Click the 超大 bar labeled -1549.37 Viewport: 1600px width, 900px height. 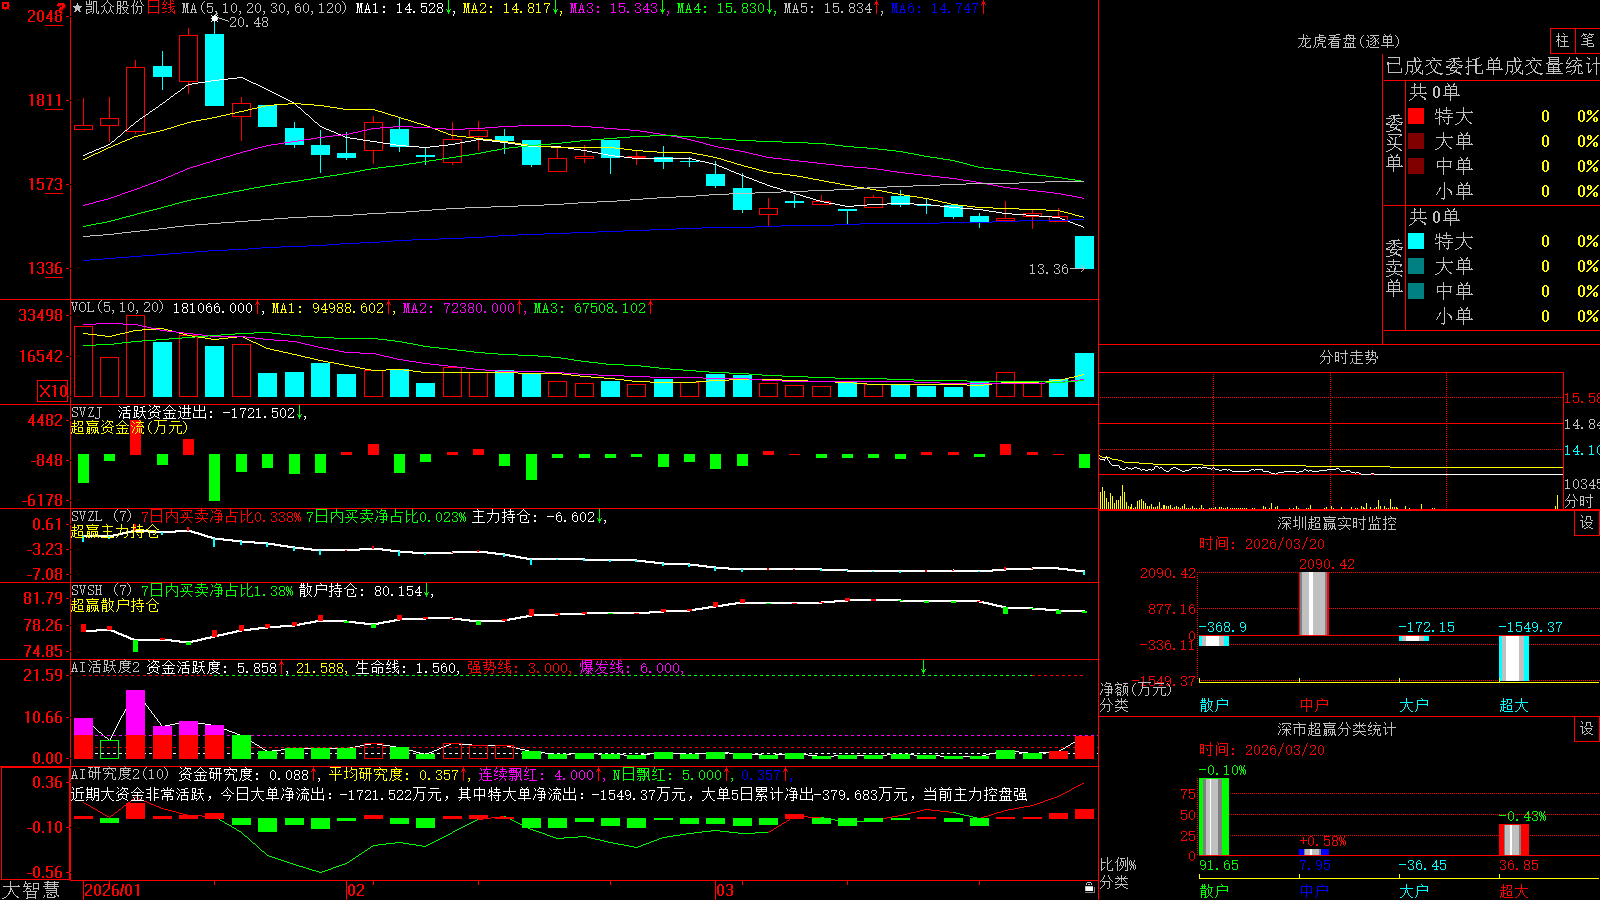click(1514, 658)
